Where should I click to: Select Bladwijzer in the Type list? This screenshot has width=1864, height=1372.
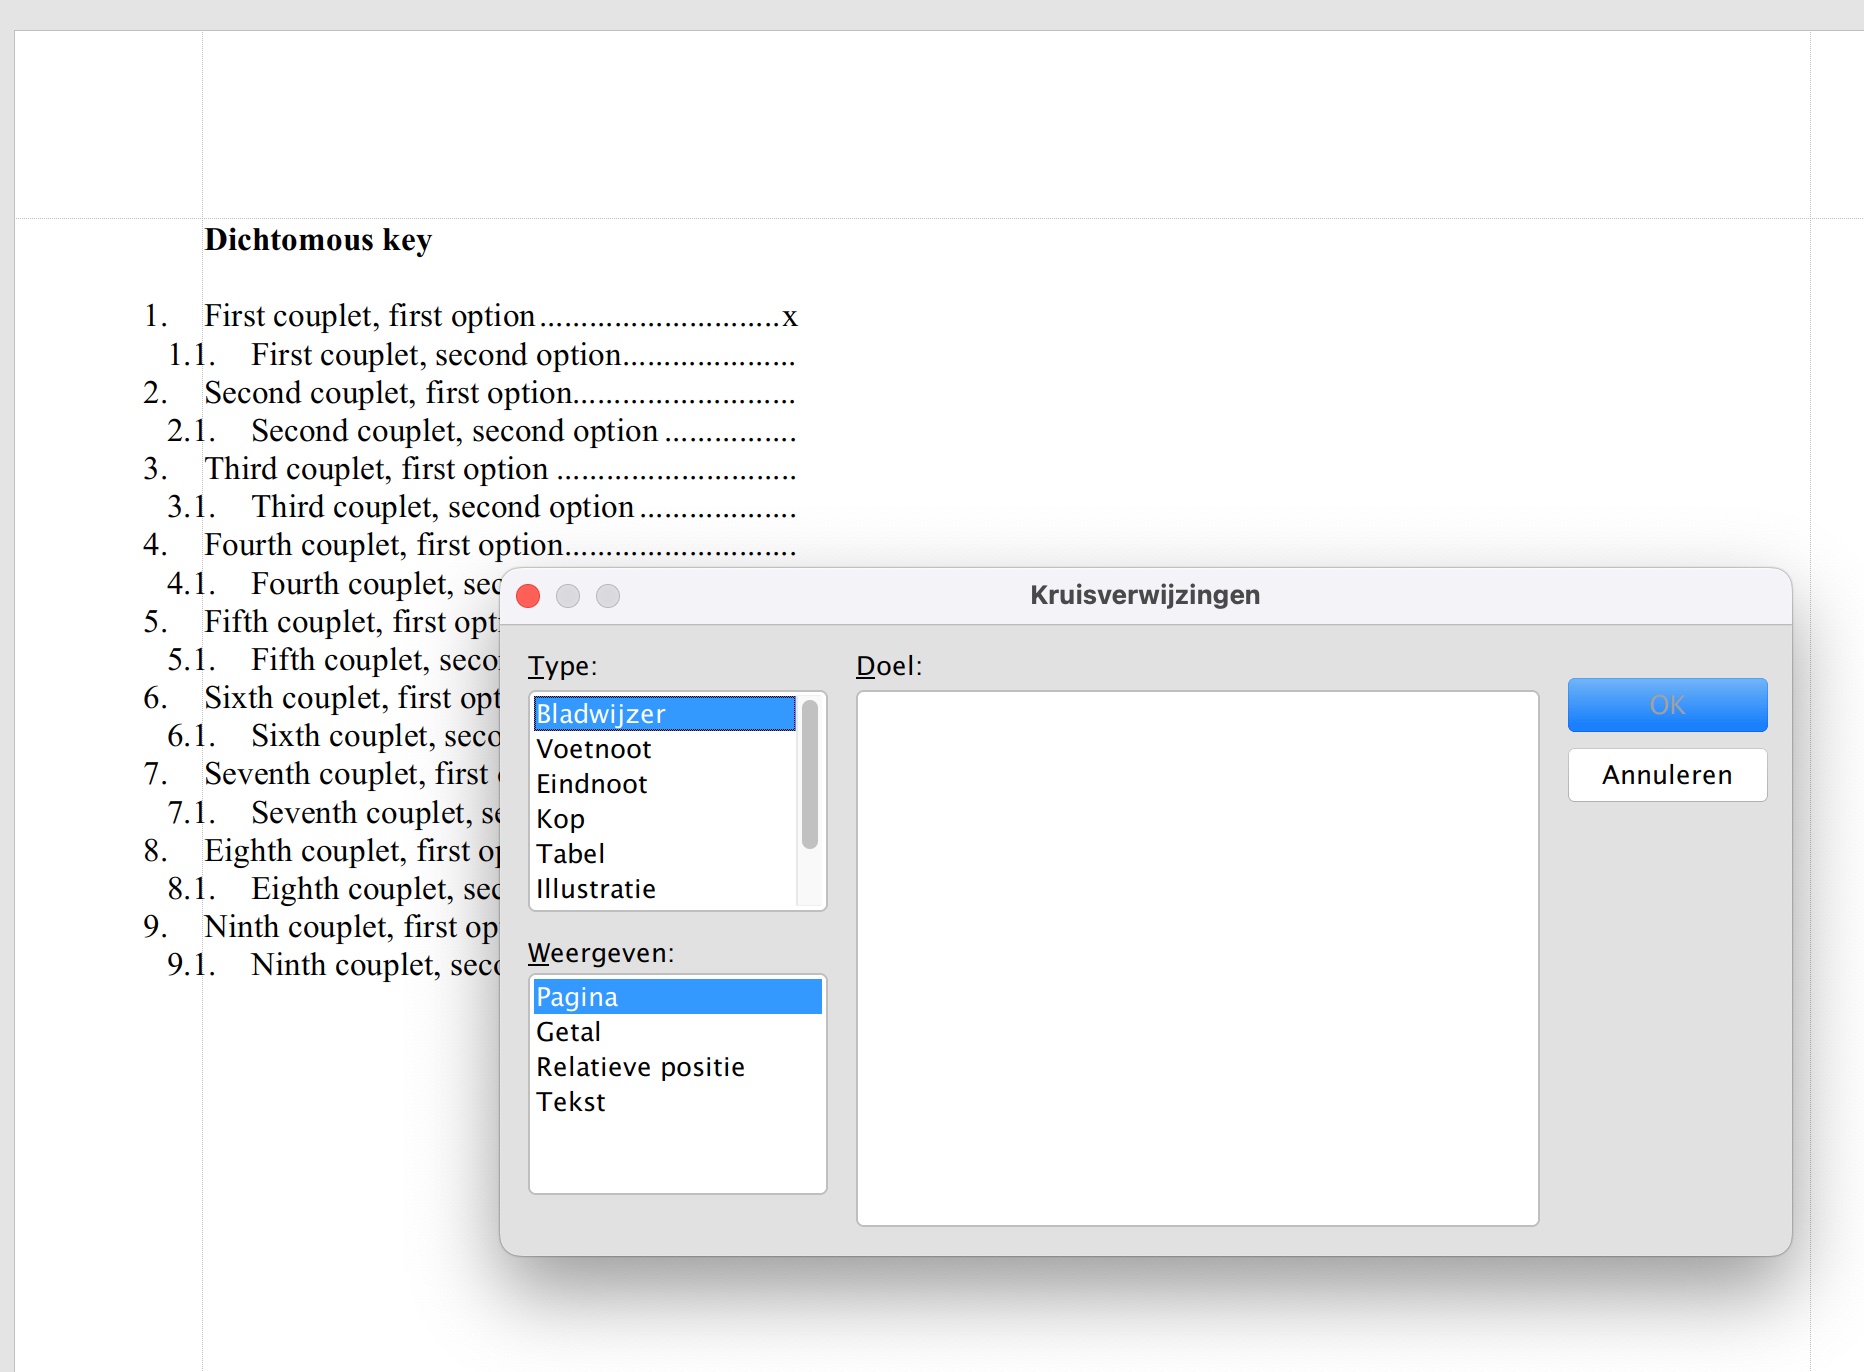663,714
